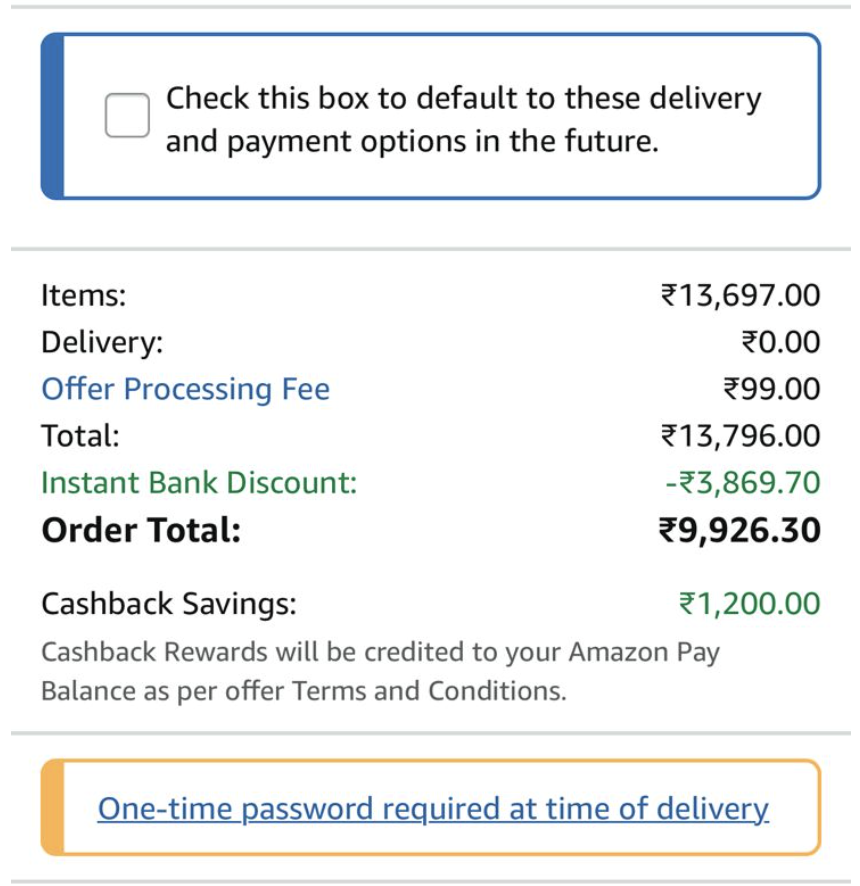Click the 'Delivery:' label
Image resolution: width=860 pixels, height=886 pixels.
(101, 343)
